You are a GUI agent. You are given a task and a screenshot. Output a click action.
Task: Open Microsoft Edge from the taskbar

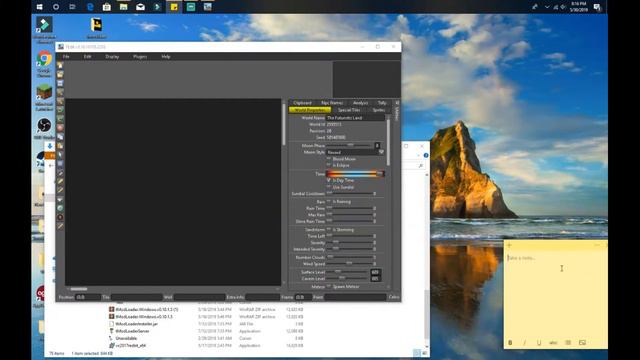90,7
